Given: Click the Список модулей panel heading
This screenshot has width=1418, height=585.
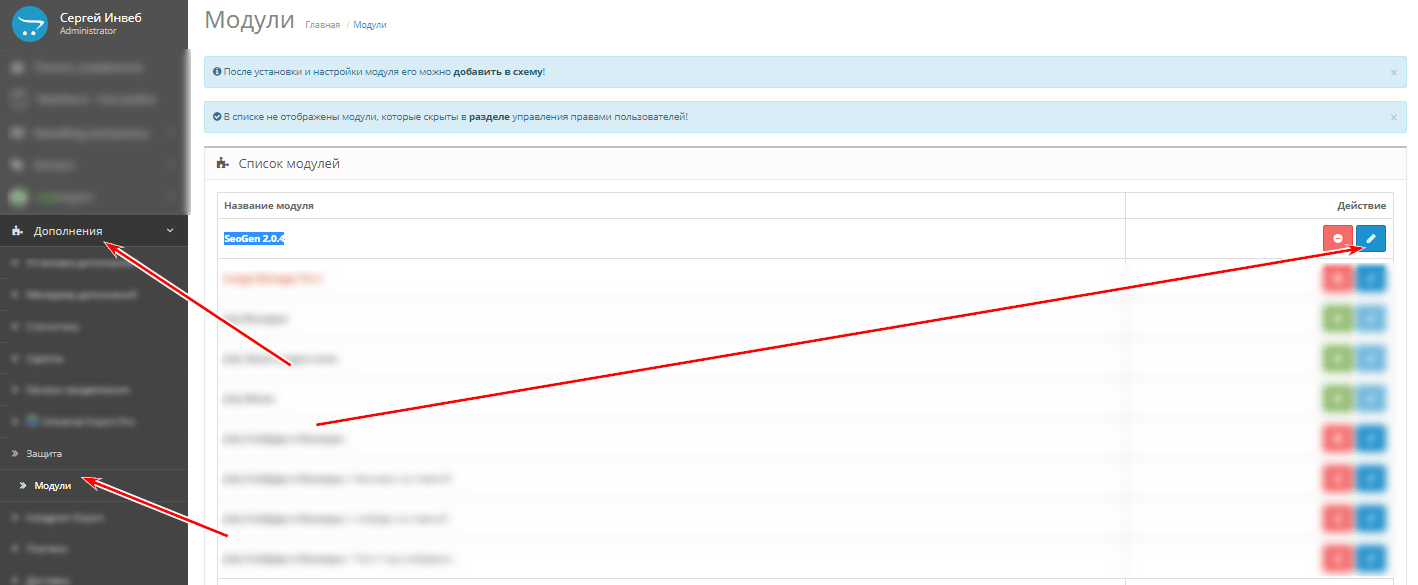Looking at the screenshot, I should (x=289, y=163).
